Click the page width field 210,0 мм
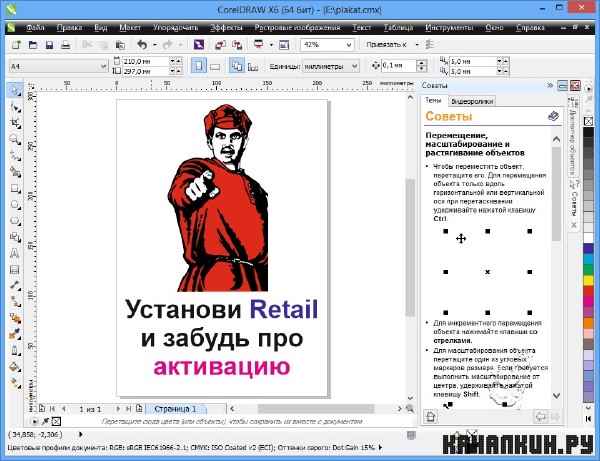The image size is (600, 461). tap(145, 61)
